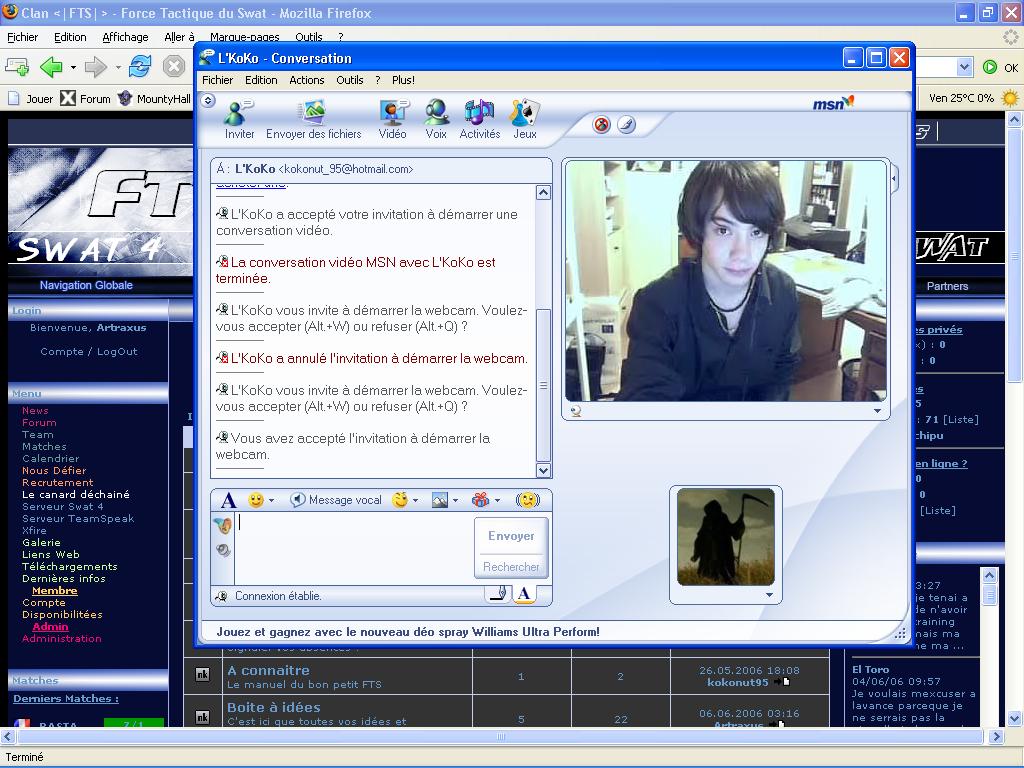Image resolution: width=1024 pixels, height=768 pixels.
Task: Open the Firefox address bar dropdown
Action: [964, 67]
